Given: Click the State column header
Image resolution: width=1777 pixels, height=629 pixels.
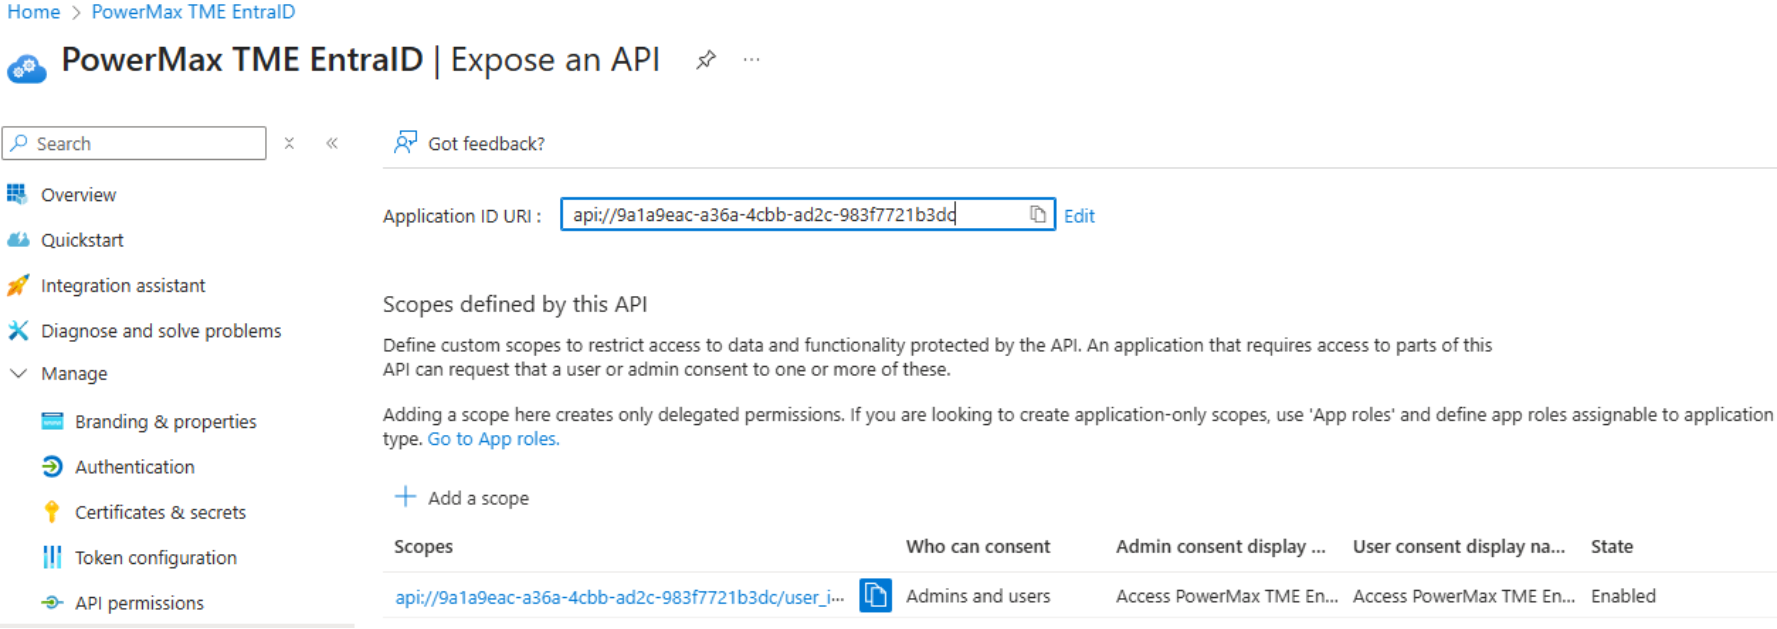Looking at the screenshot, I should coord(1612,547).
